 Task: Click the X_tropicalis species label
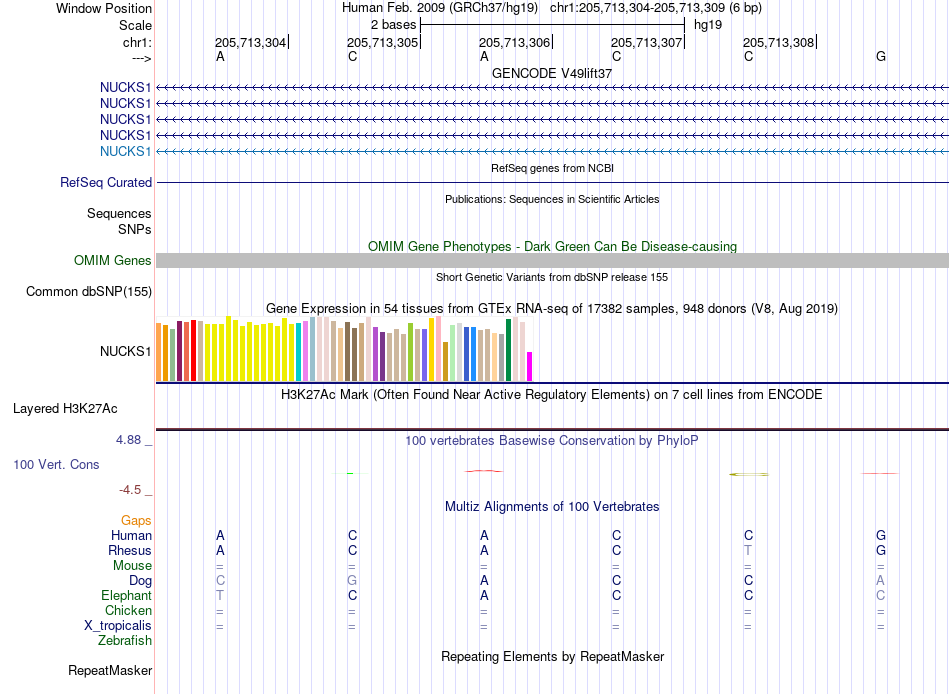click(118, 626)
